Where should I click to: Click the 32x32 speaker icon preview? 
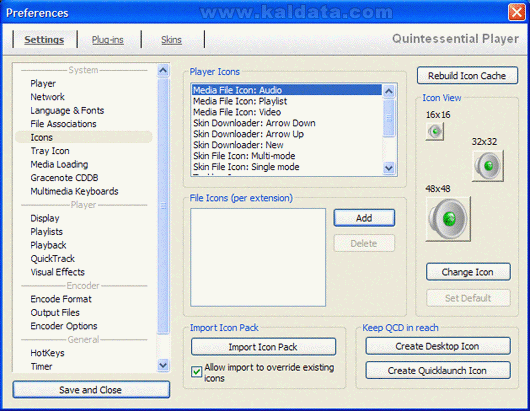tap(488, 166)
